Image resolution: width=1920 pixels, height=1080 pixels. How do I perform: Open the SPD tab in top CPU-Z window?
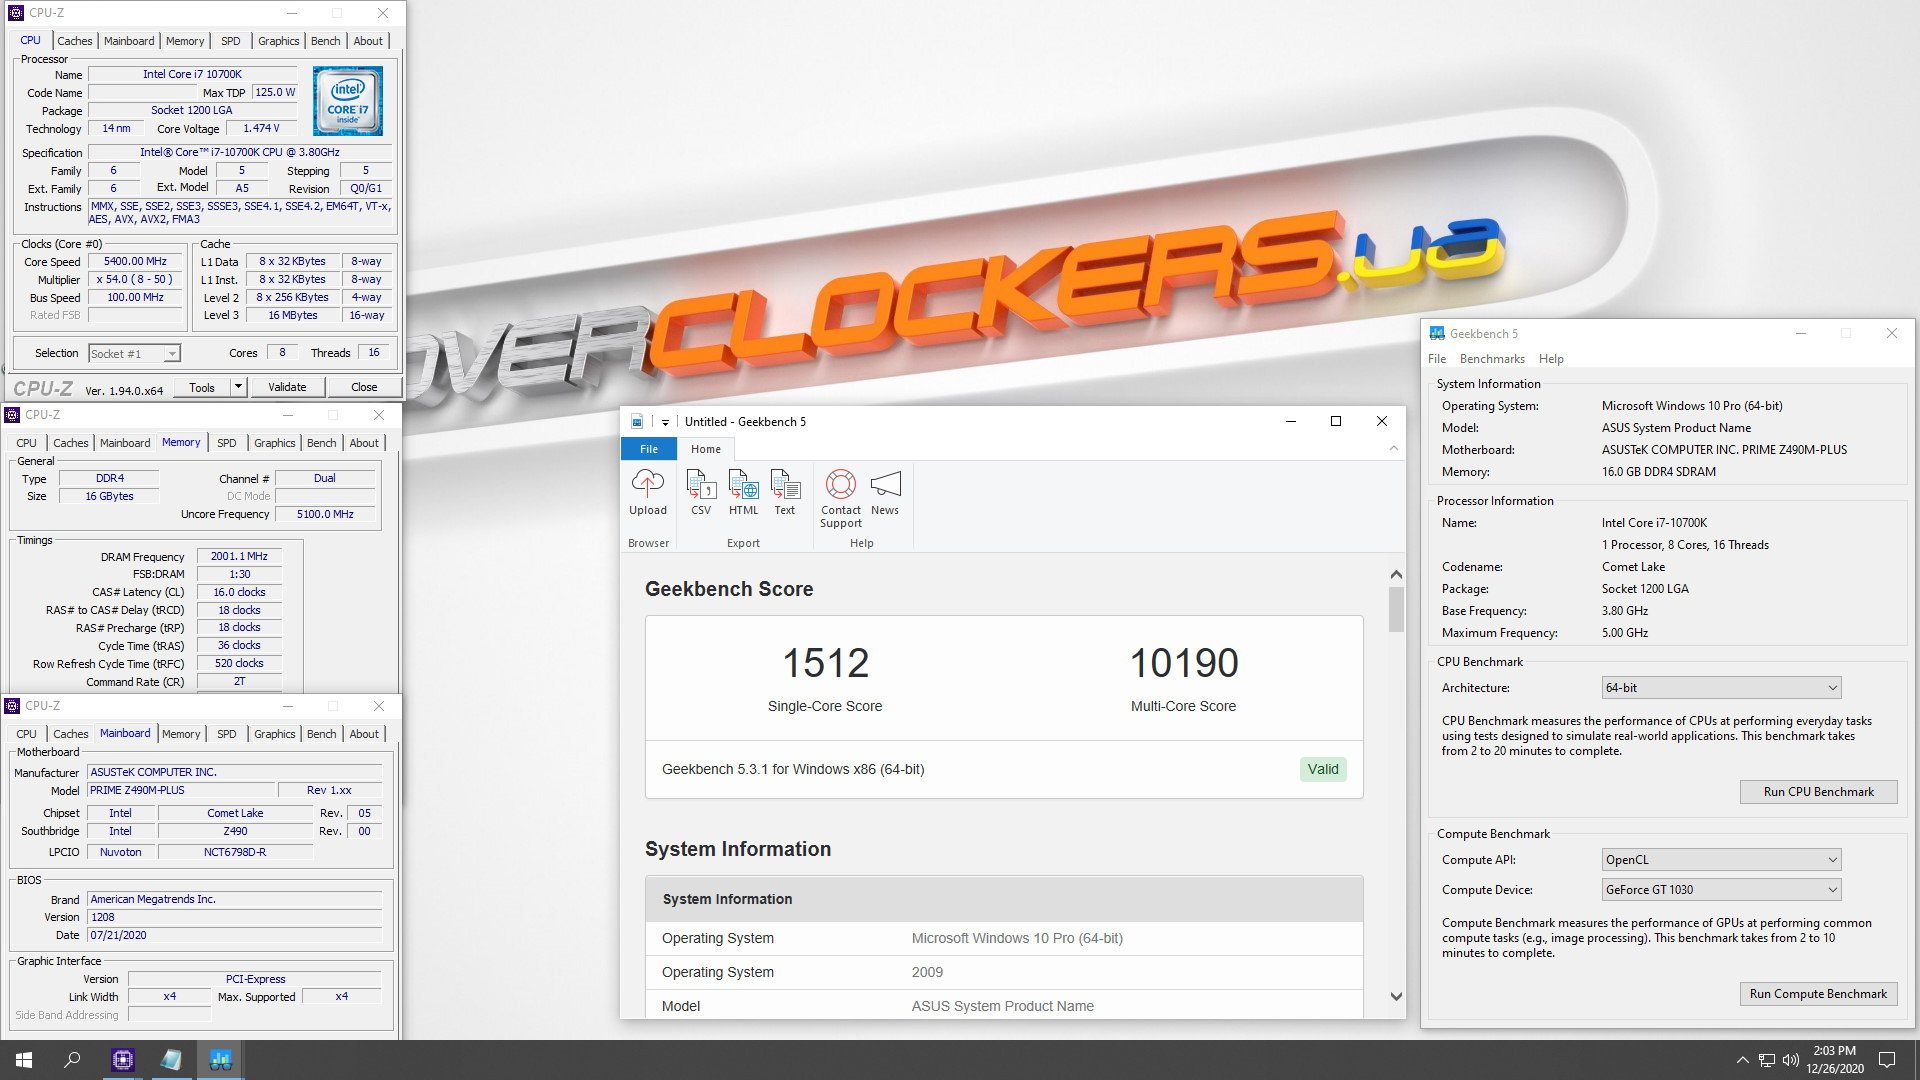click(230, 41)
